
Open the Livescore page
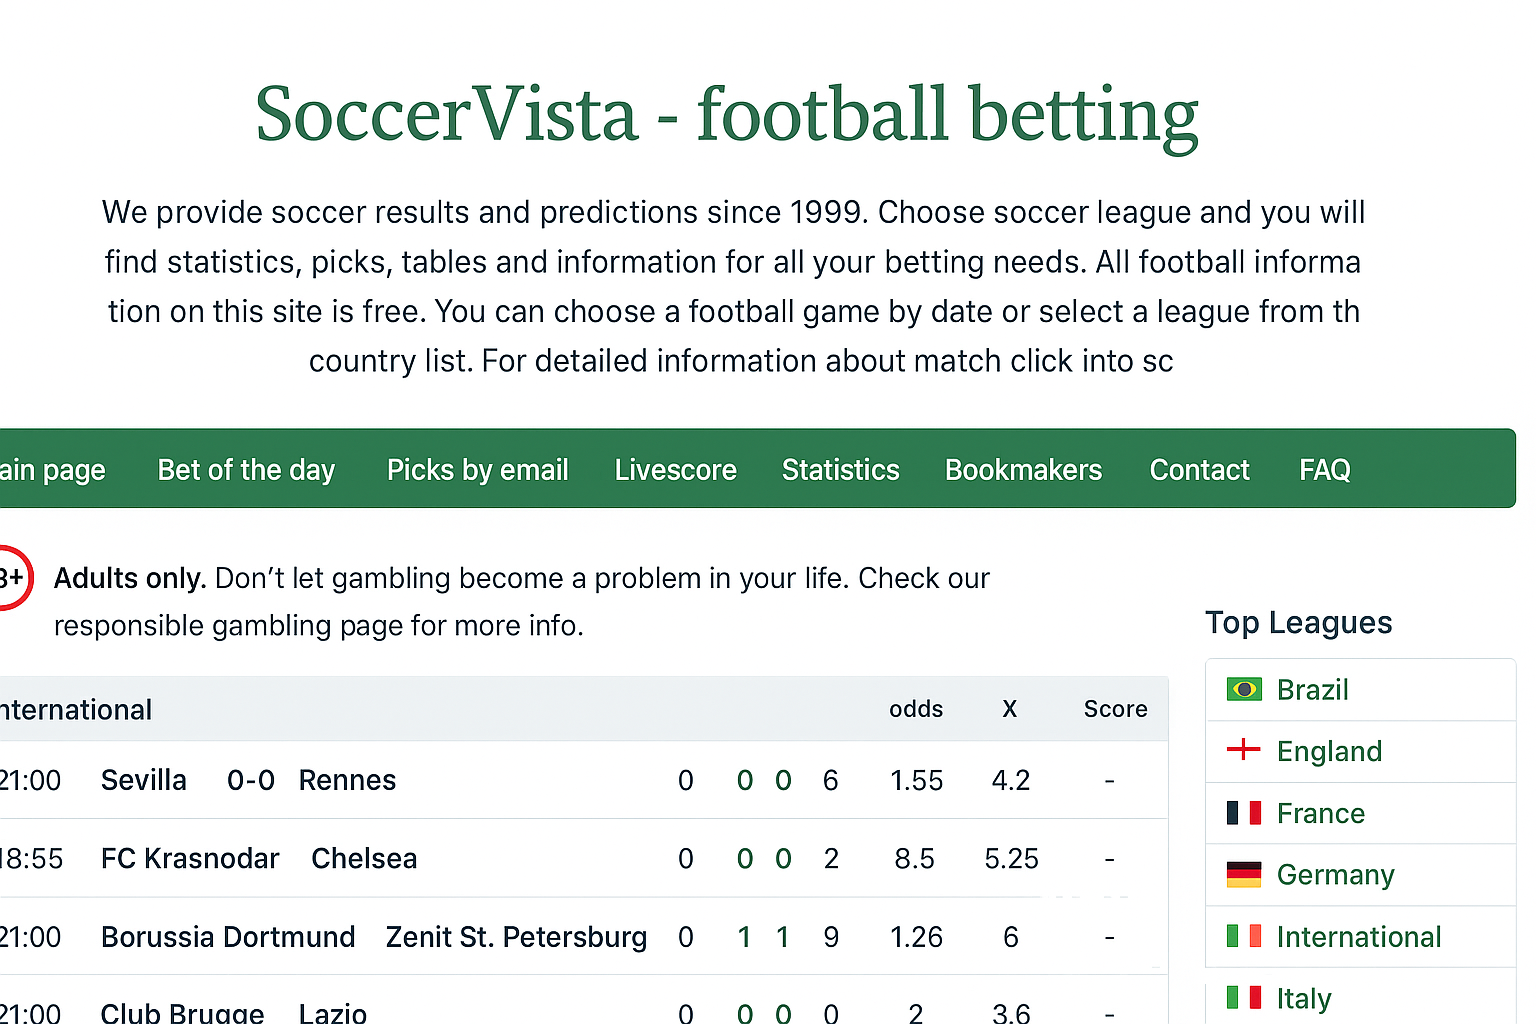(x=675, y=470)
